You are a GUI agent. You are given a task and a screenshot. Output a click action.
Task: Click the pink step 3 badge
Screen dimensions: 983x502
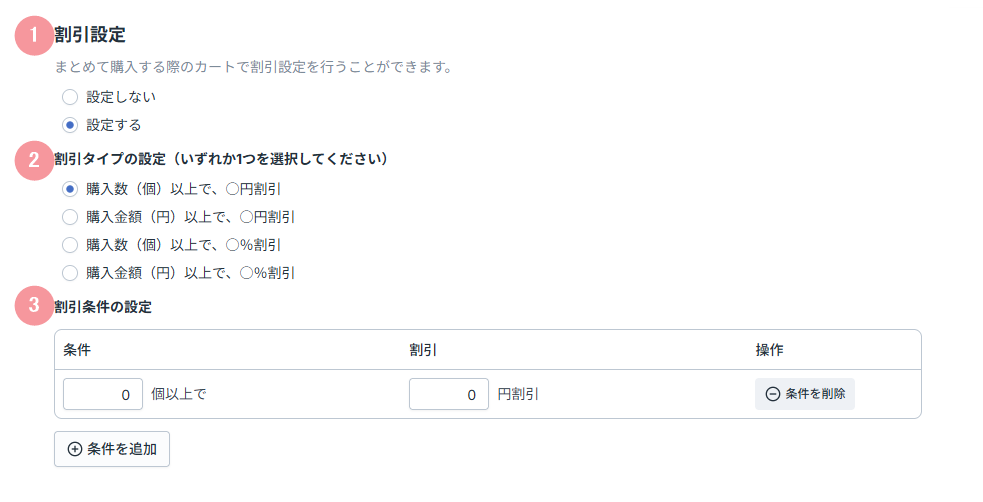click(34, 306)
